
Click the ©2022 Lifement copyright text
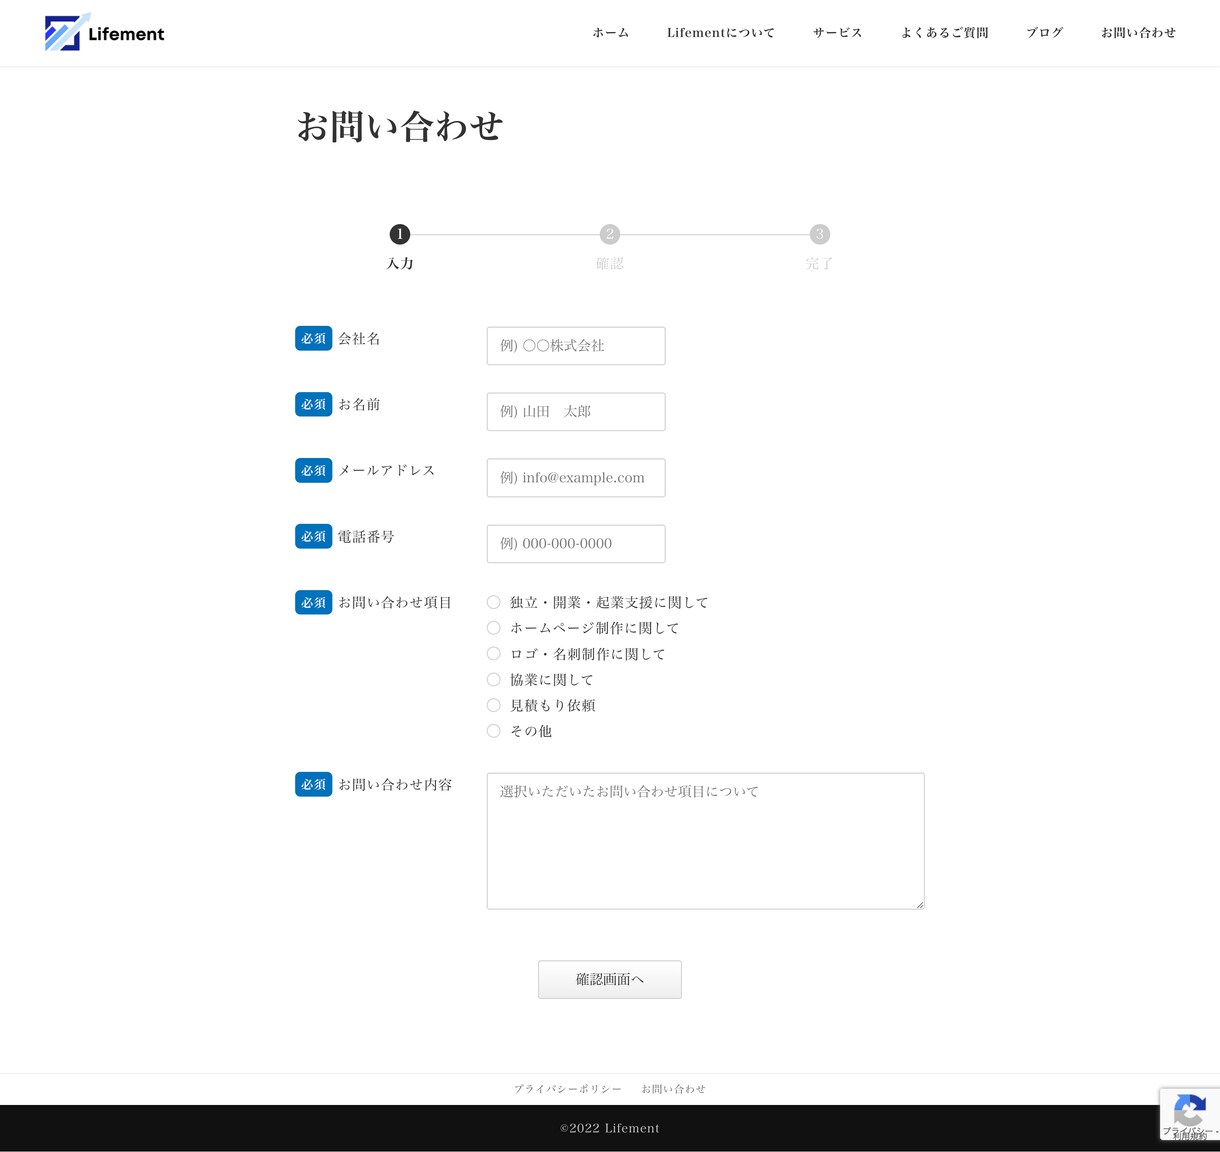click(610, 1128)
